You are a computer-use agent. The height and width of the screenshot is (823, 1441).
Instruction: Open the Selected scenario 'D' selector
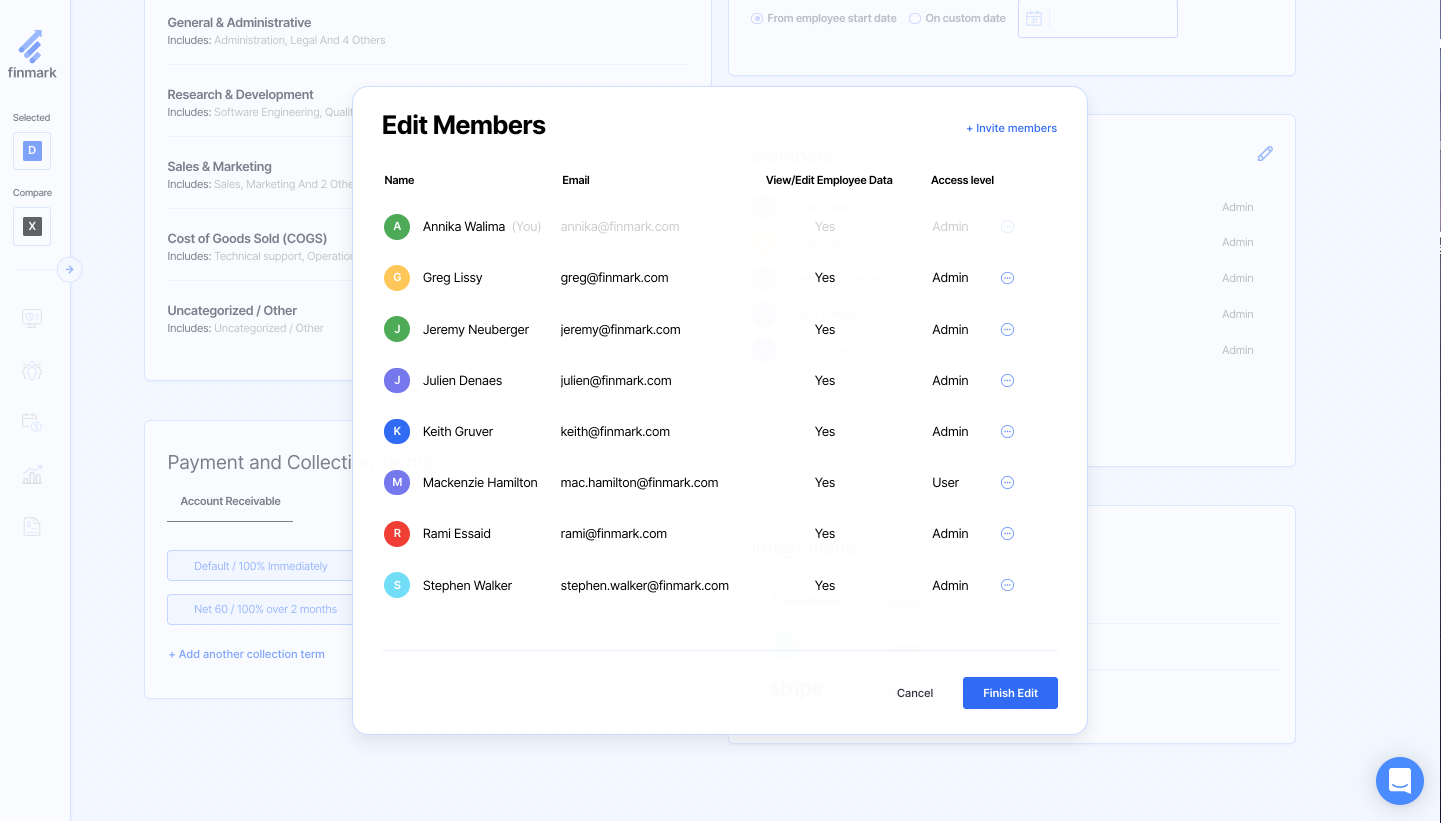(x=32, y=151)
